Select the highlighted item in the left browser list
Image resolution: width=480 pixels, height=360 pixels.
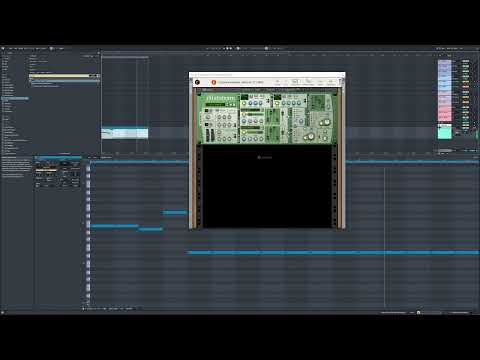tap(16, 98)
